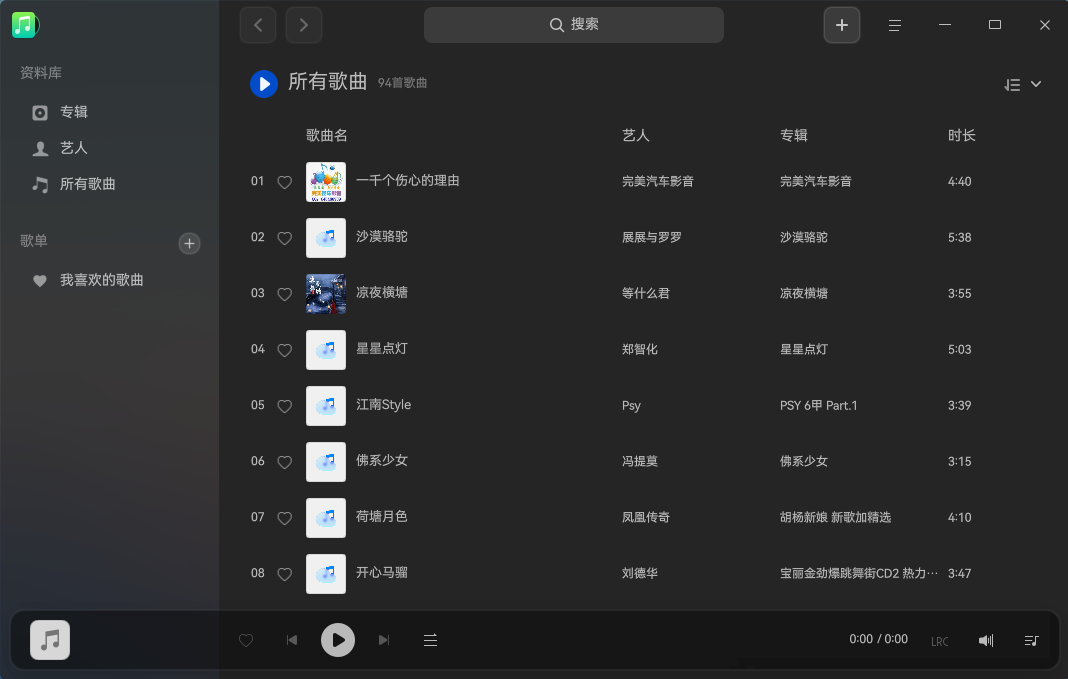Click artist name 凤凰传奇

[x=646, y=518]
